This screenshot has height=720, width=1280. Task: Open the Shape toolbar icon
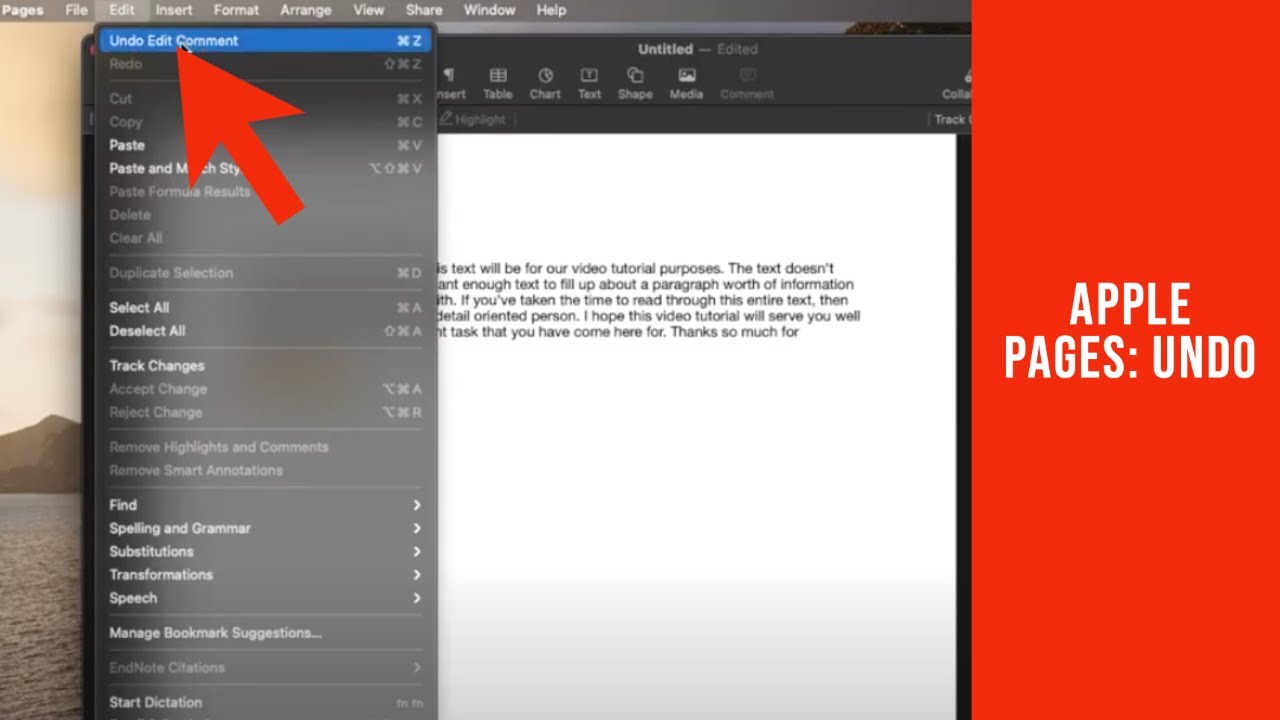[x=635, y=84]
